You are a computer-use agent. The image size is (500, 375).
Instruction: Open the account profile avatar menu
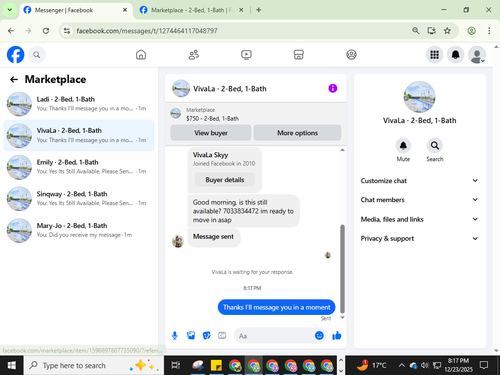point(477,55)
